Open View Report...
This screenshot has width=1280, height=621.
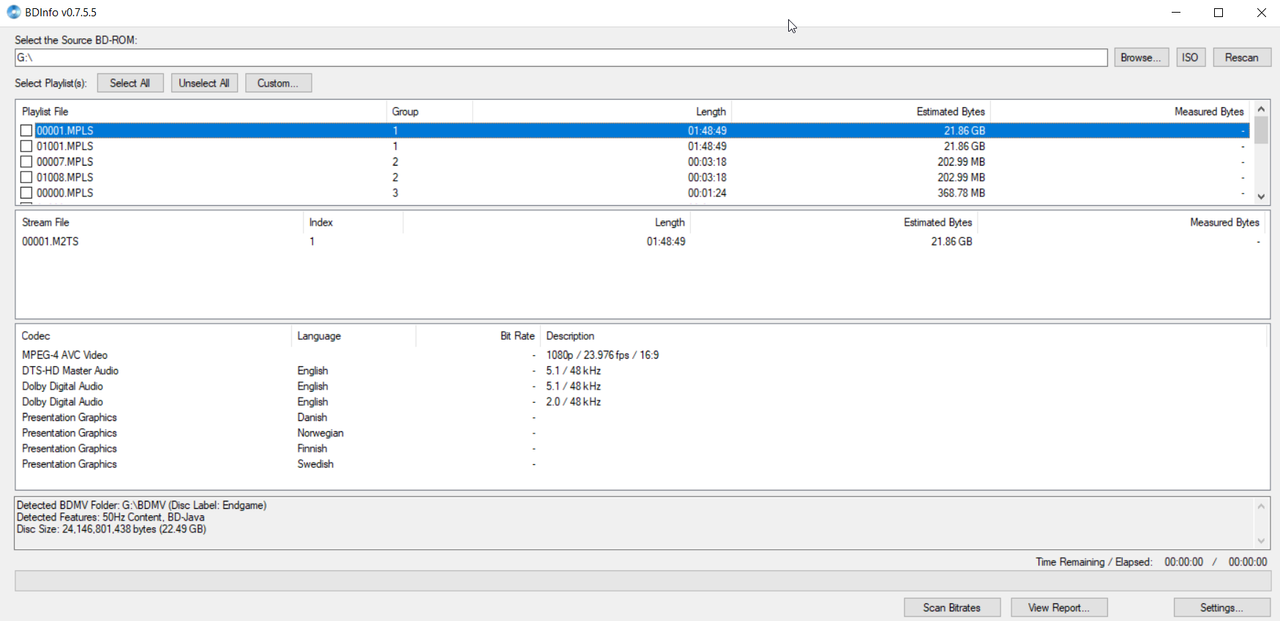coord(1058,607)
